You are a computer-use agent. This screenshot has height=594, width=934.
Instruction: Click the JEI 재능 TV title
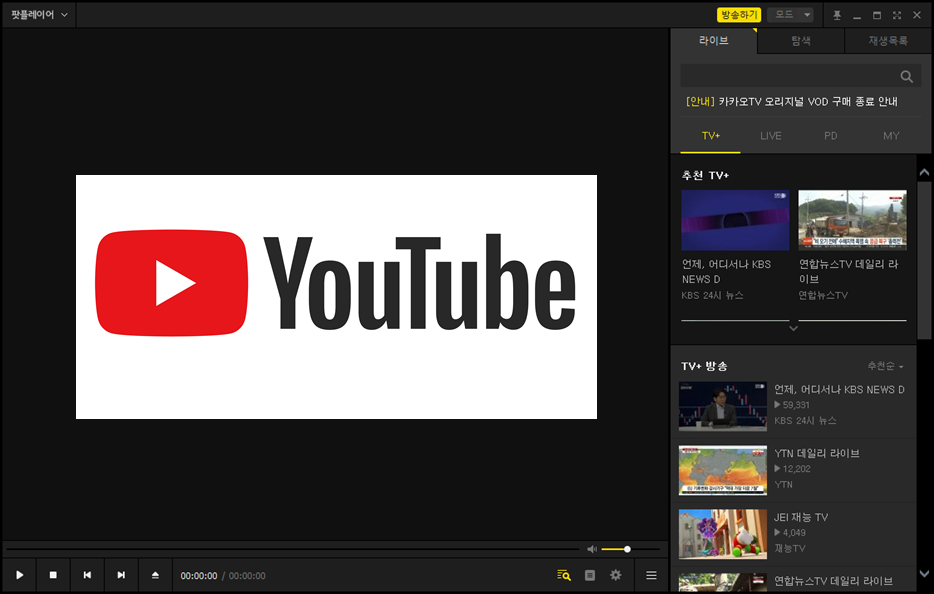pyautogui.click(x=801, y=517)
